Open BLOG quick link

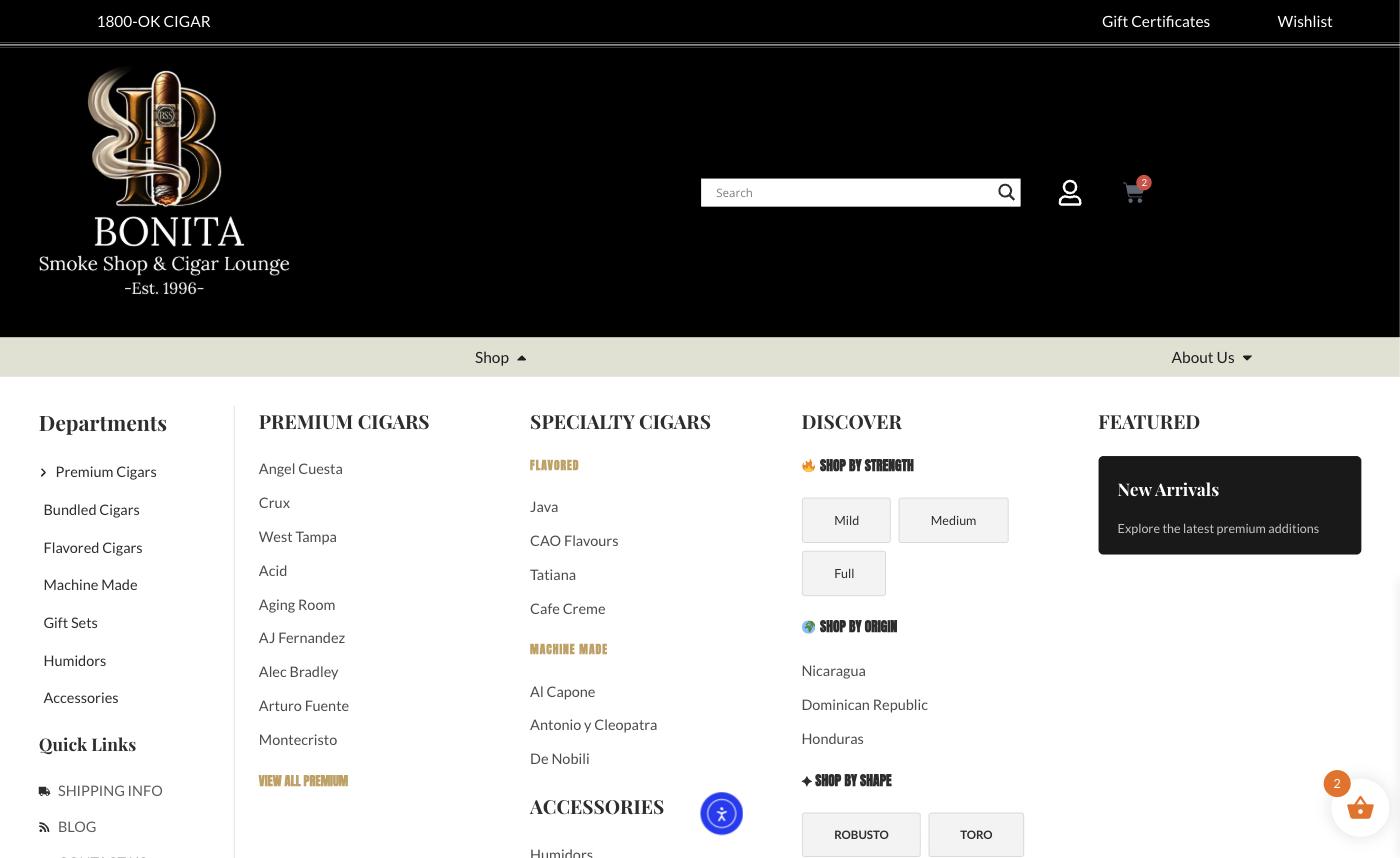click(x=77, y=827)
